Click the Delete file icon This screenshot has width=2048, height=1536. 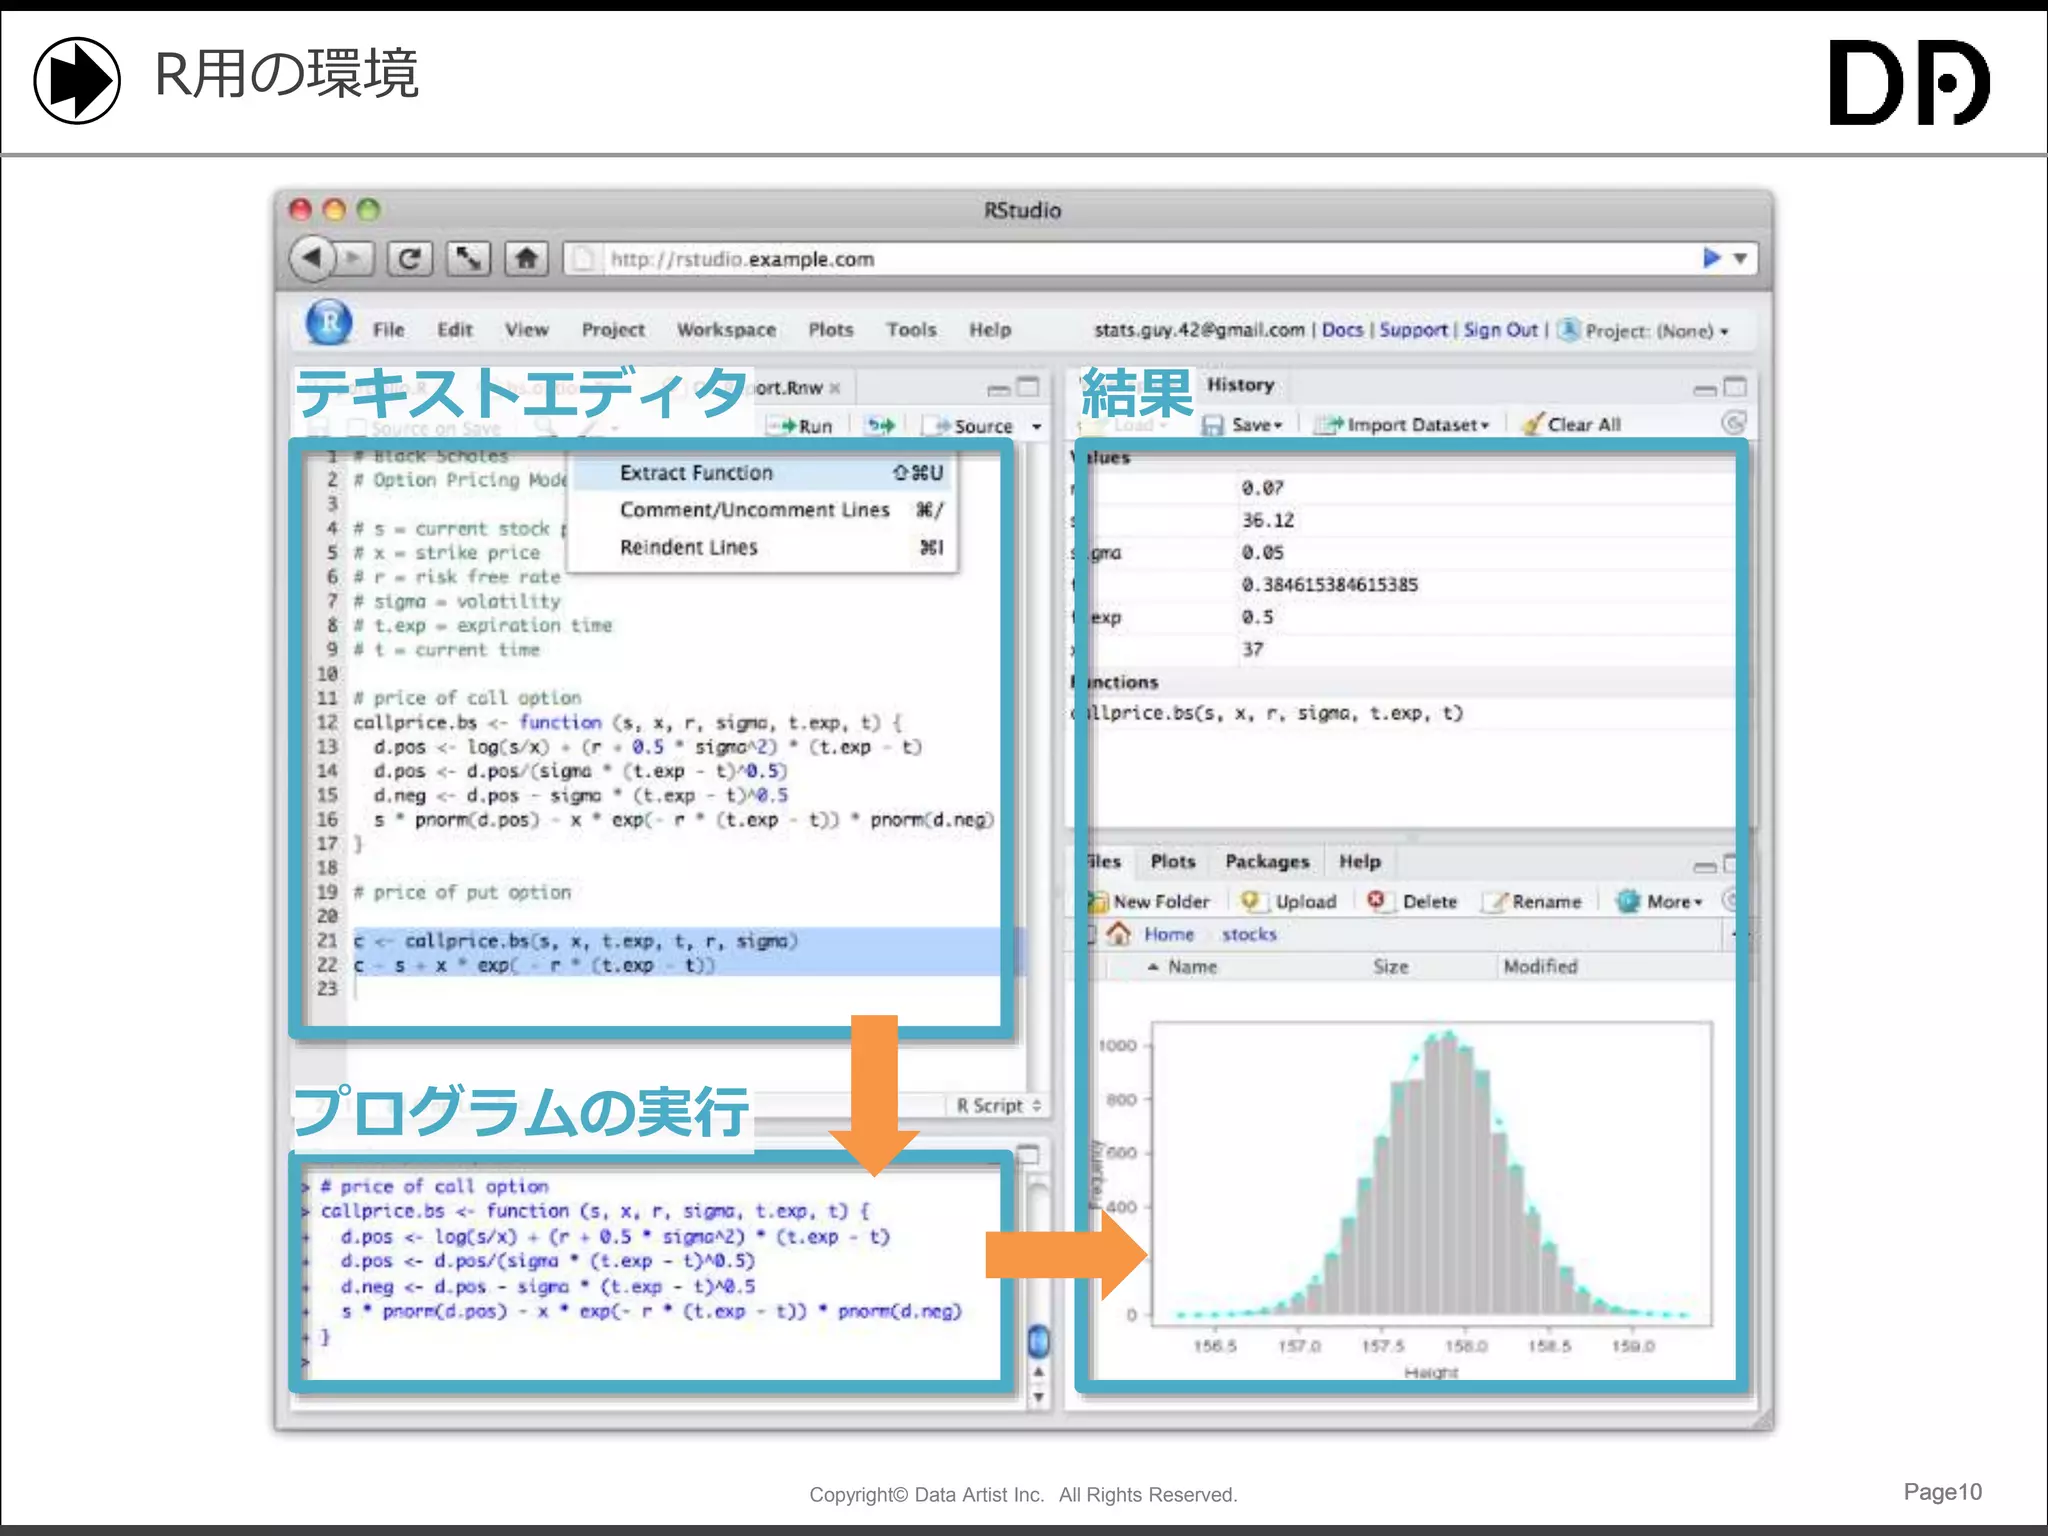[1377, 901]
